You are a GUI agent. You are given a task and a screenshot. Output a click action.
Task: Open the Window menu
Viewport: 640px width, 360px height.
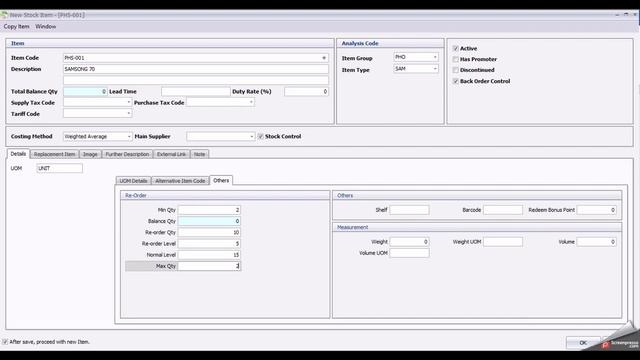click(x=45, y=27)
